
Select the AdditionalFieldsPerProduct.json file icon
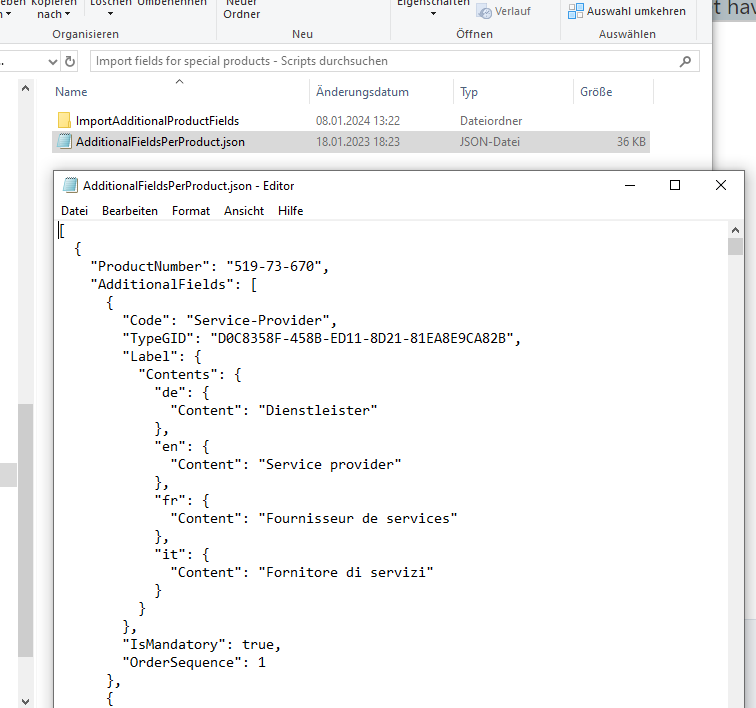point(65,142)
